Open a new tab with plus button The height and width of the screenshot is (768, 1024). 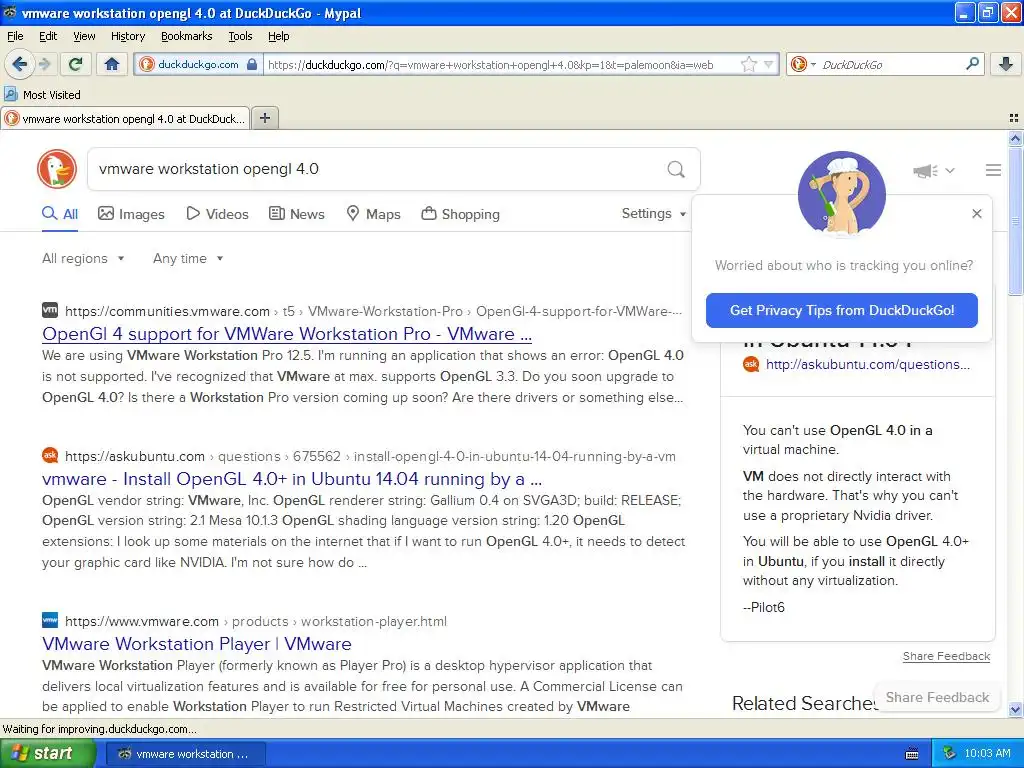[x=264, y=118]
